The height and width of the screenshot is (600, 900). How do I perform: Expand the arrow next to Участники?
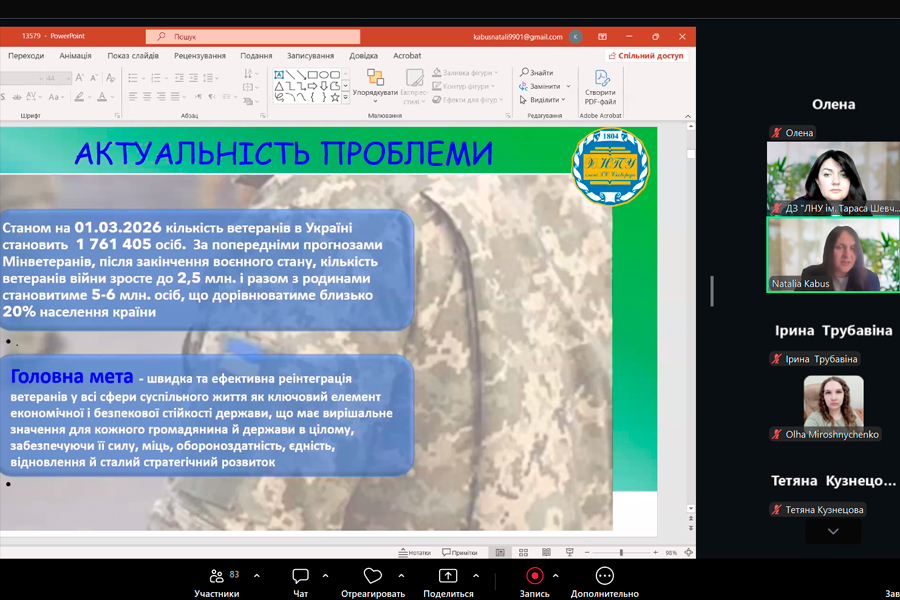[x=257, y=576]
